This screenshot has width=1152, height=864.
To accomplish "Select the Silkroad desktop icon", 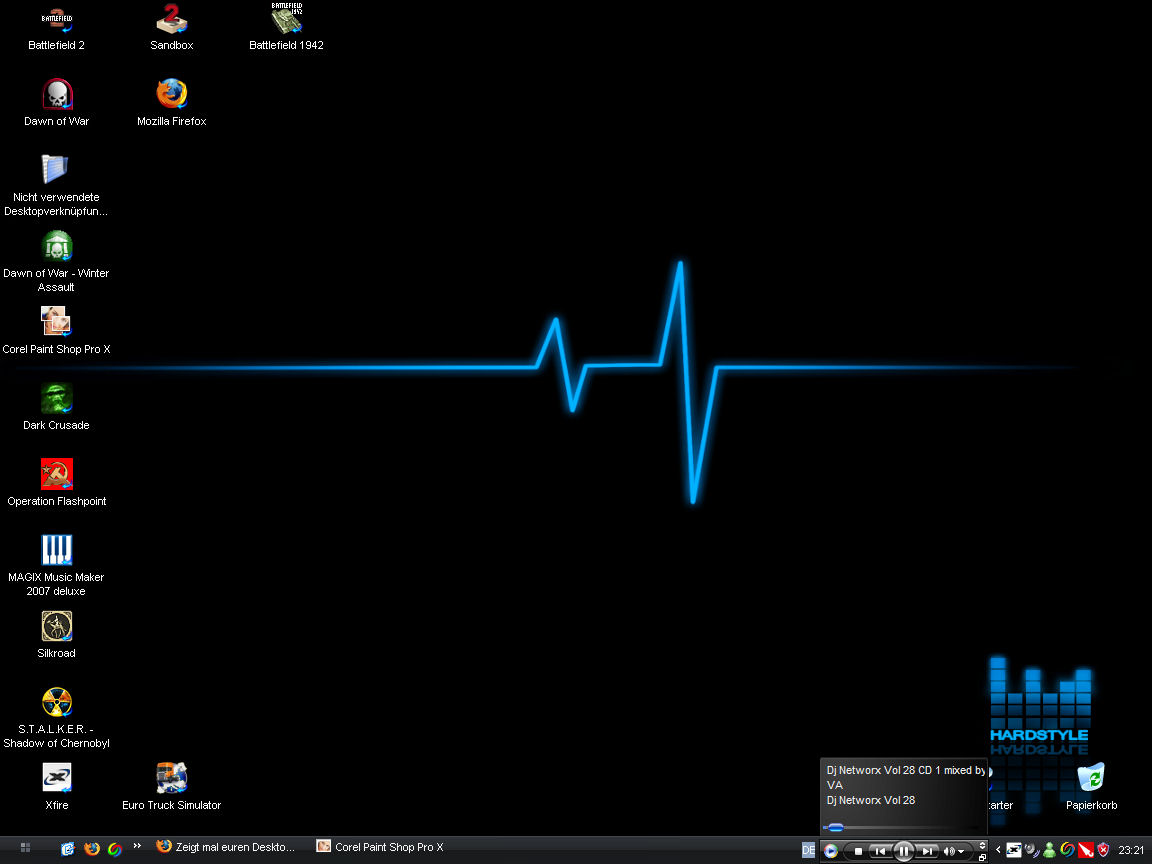I will 57,635.
